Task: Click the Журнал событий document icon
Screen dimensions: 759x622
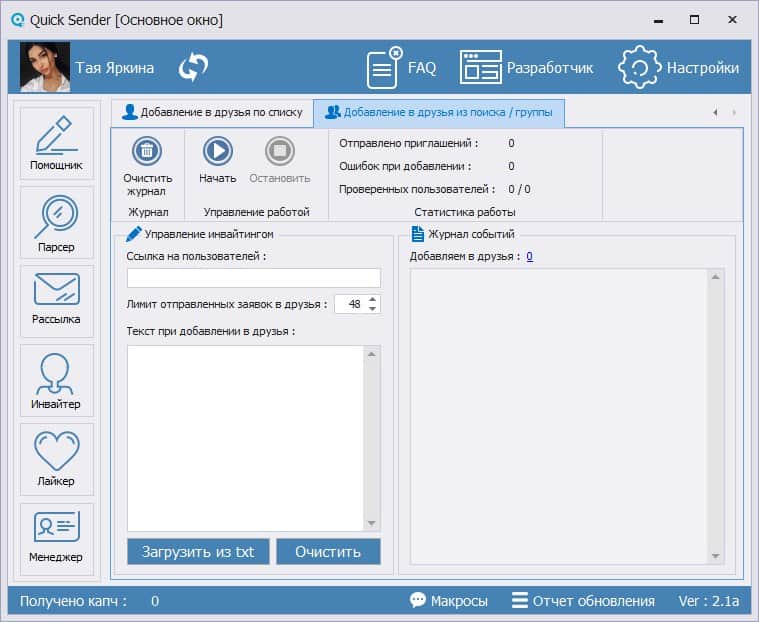Action: (x=417, y=234)
